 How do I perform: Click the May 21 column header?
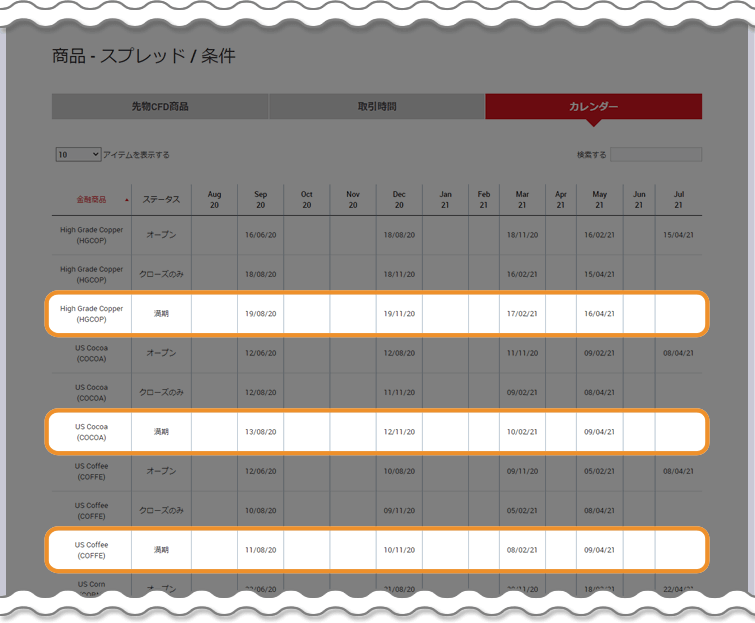(x=599, y=200)
